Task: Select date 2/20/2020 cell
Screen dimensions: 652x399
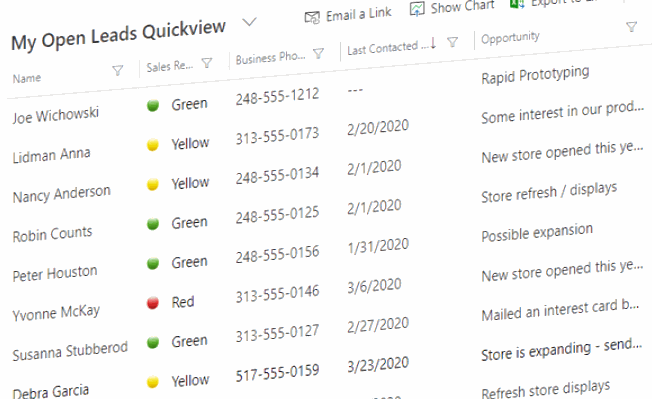Action: tap(378, 128)
